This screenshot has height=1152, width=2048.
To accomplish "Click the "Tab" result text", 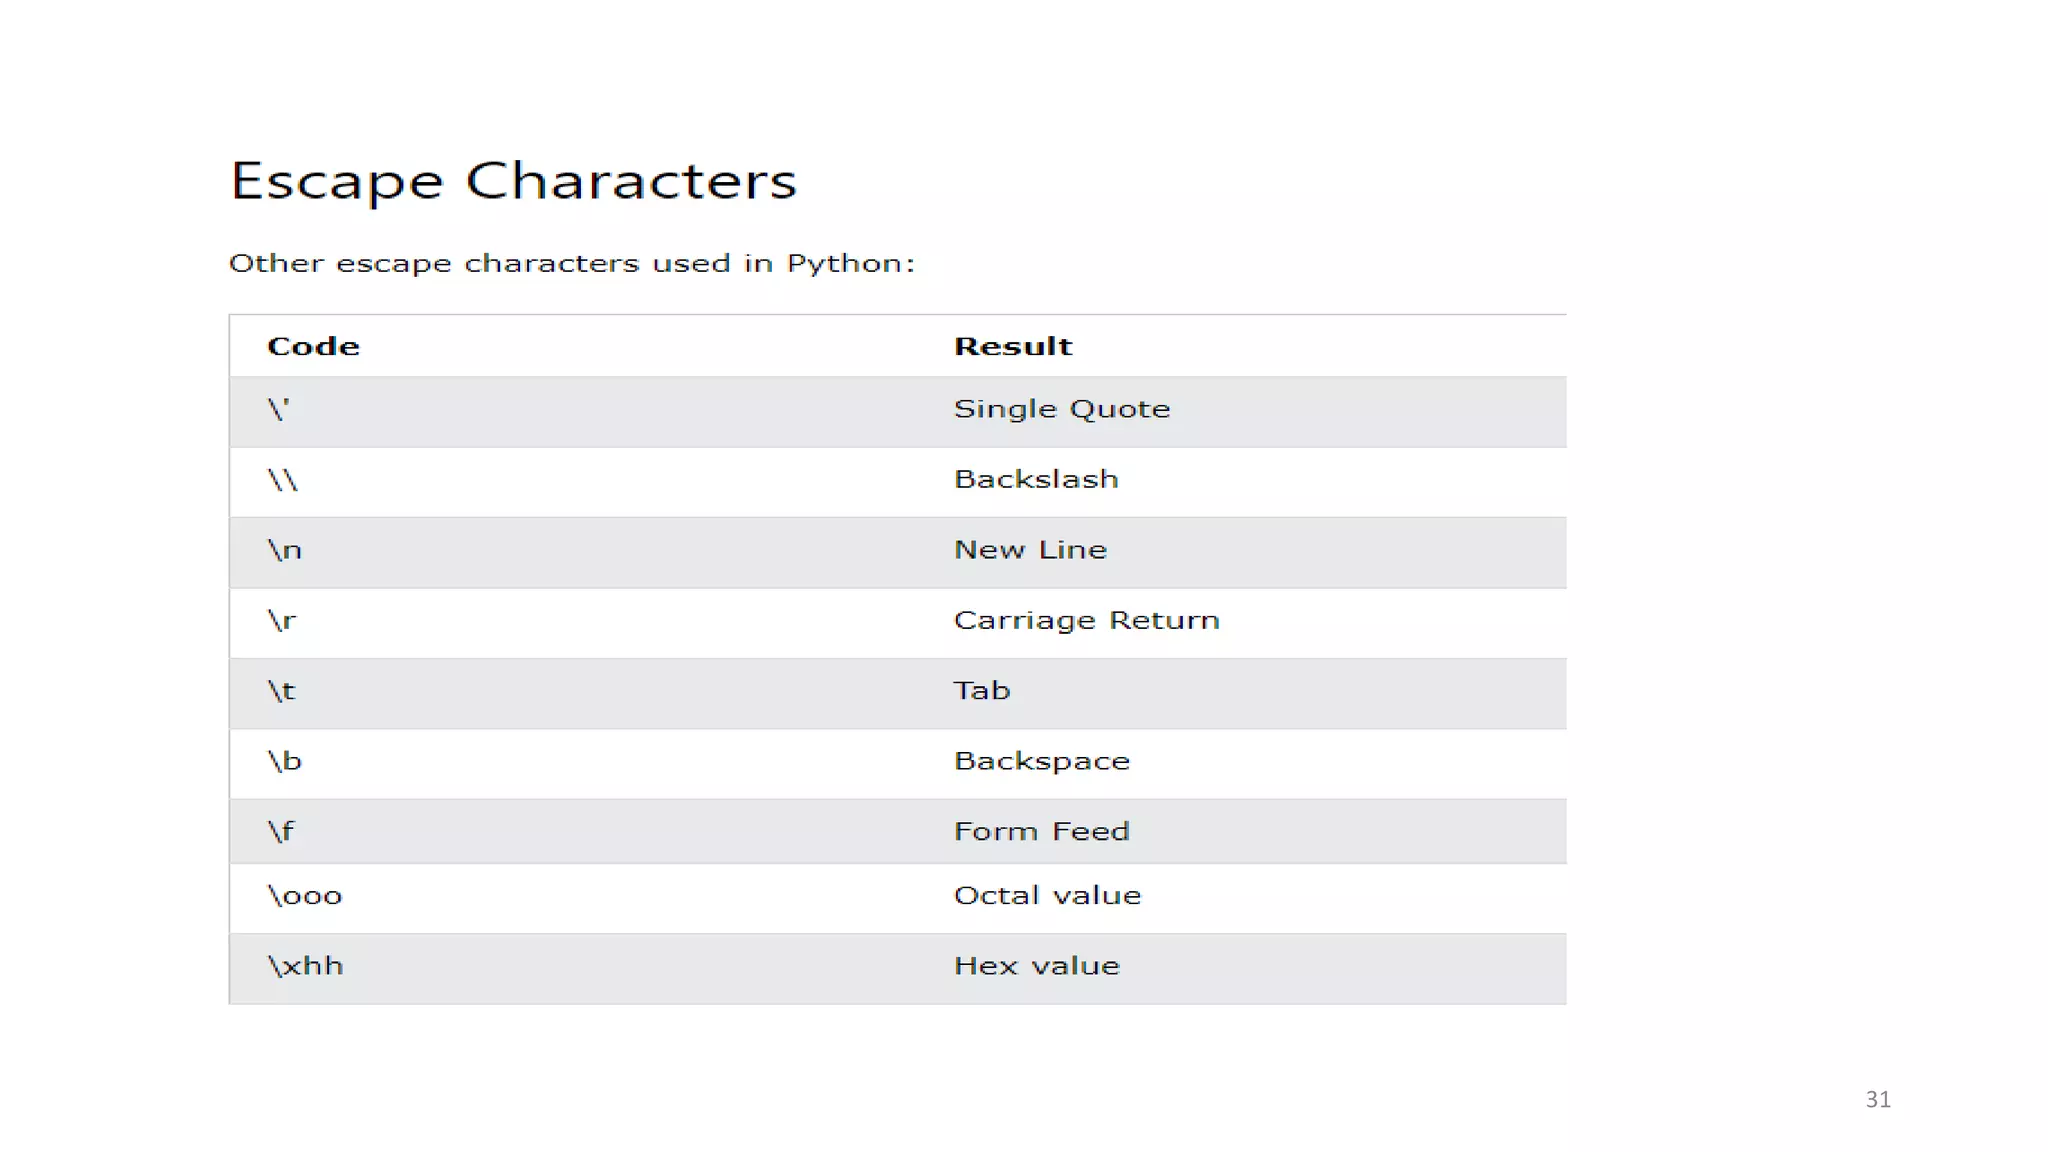I will click(981, 691).
